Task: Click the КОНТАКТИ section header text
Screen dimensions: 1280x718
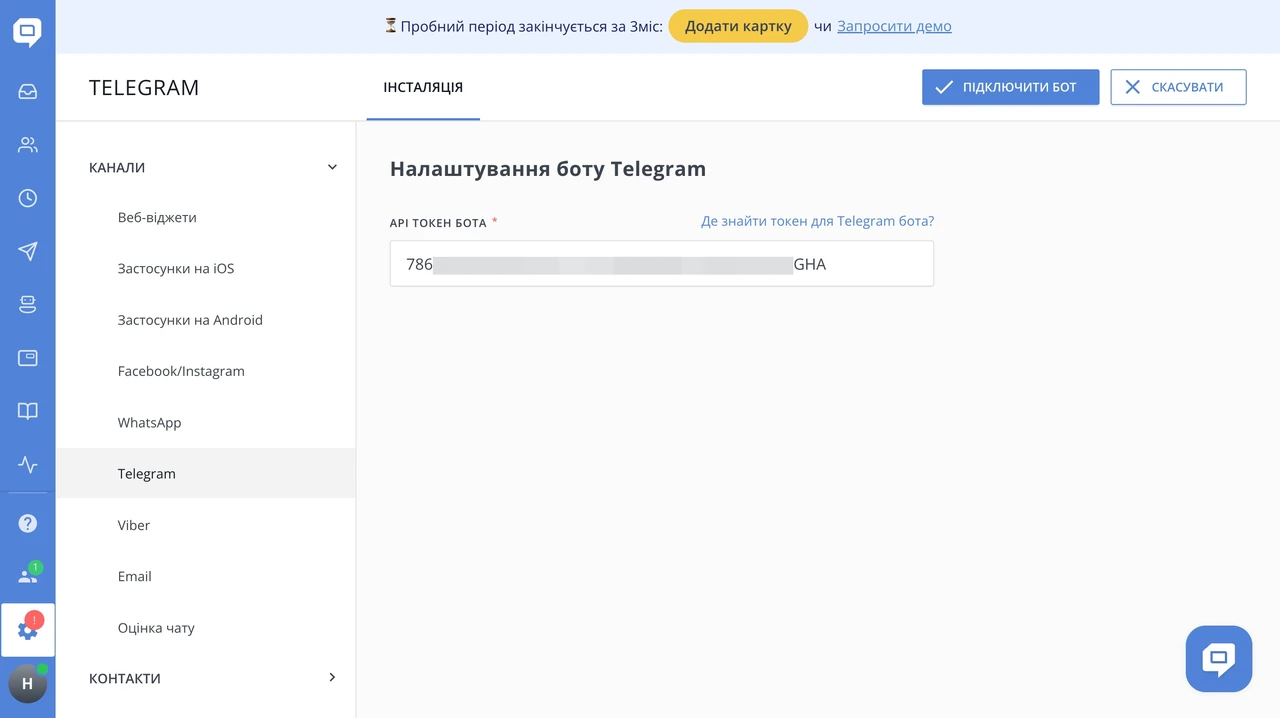Action: [x=125, y=678]
